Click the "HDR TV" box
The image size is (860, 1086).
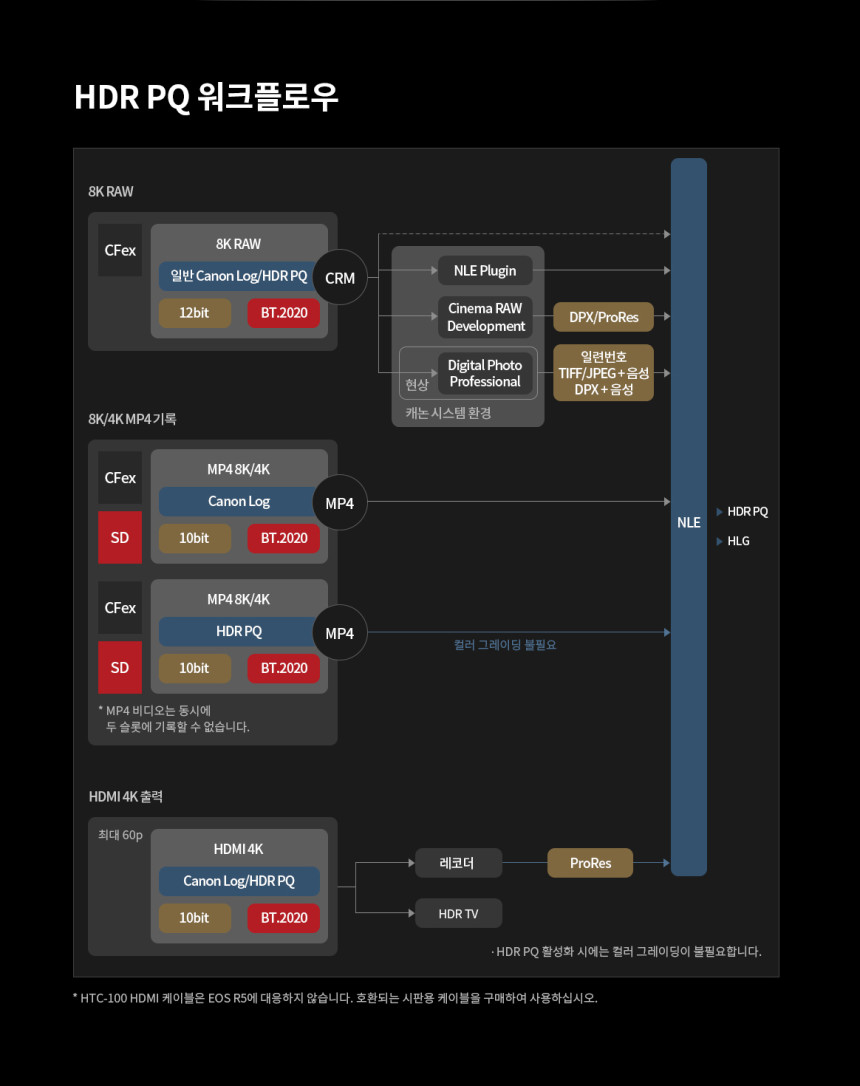pyautogui.click(x=458, y=914)
